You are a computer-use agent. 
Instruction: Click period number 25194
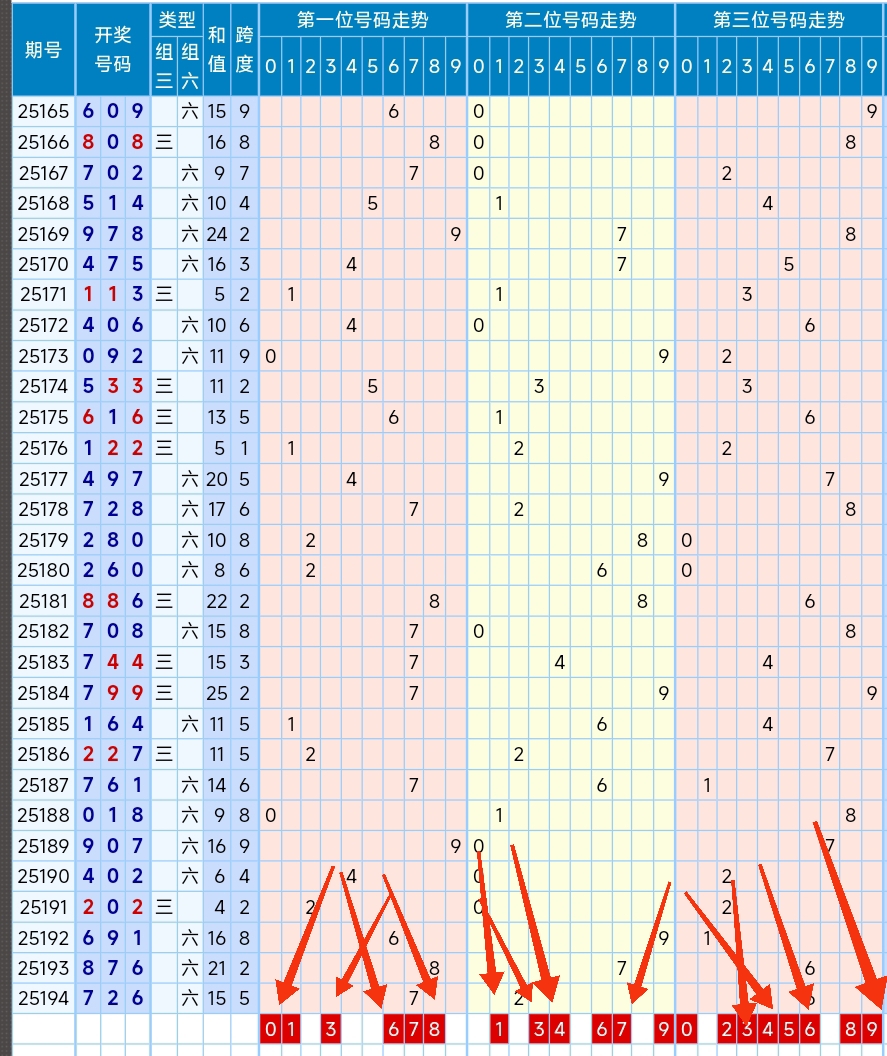(x=43, y=998)
